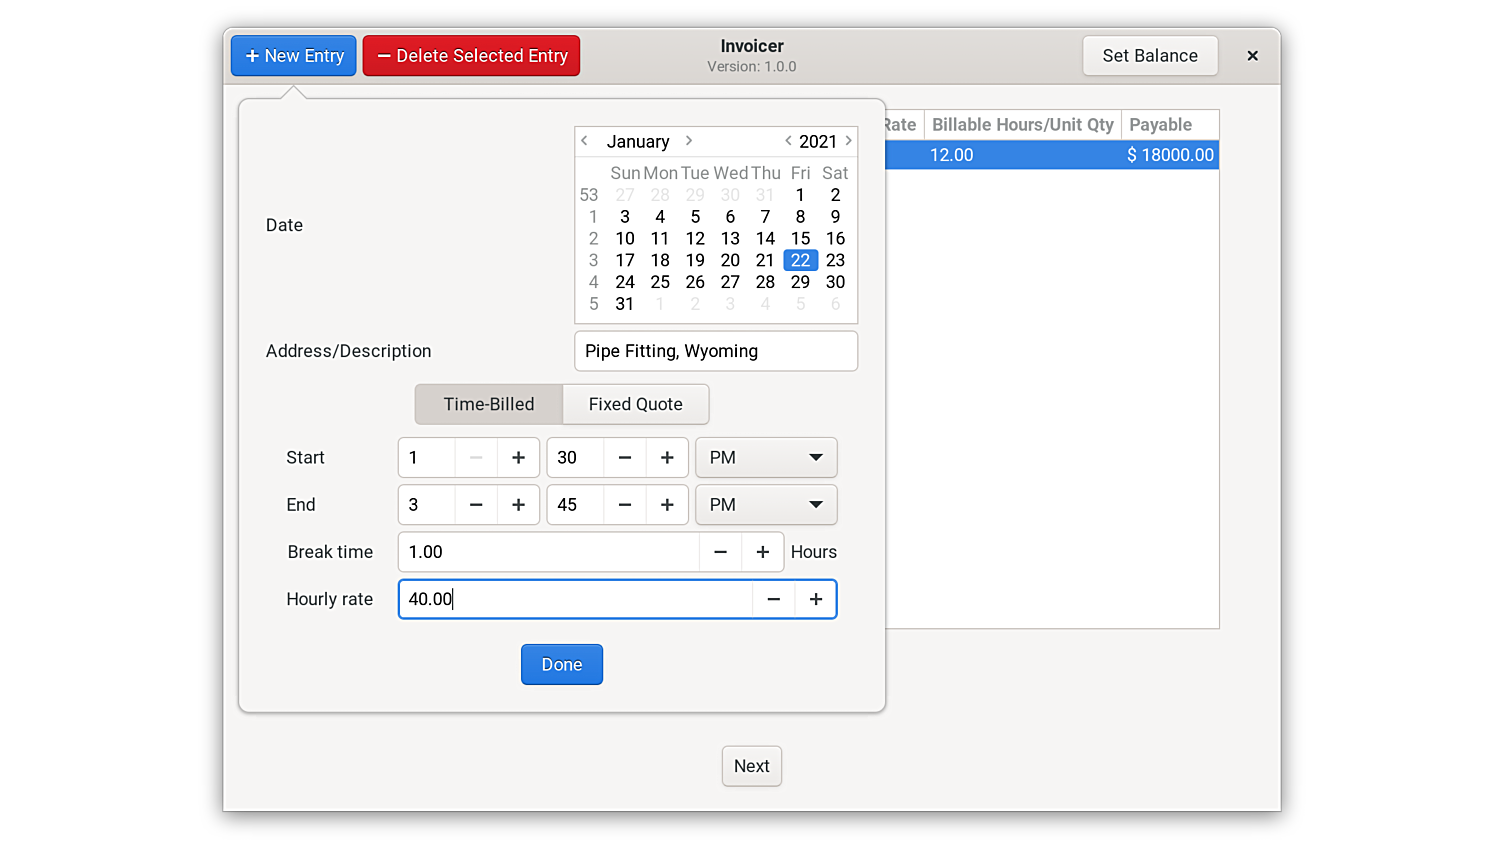This screenshot has width=1504, height=846.
Task: Click the minus icon to decrease Start minutes
Action: point(624,457)
